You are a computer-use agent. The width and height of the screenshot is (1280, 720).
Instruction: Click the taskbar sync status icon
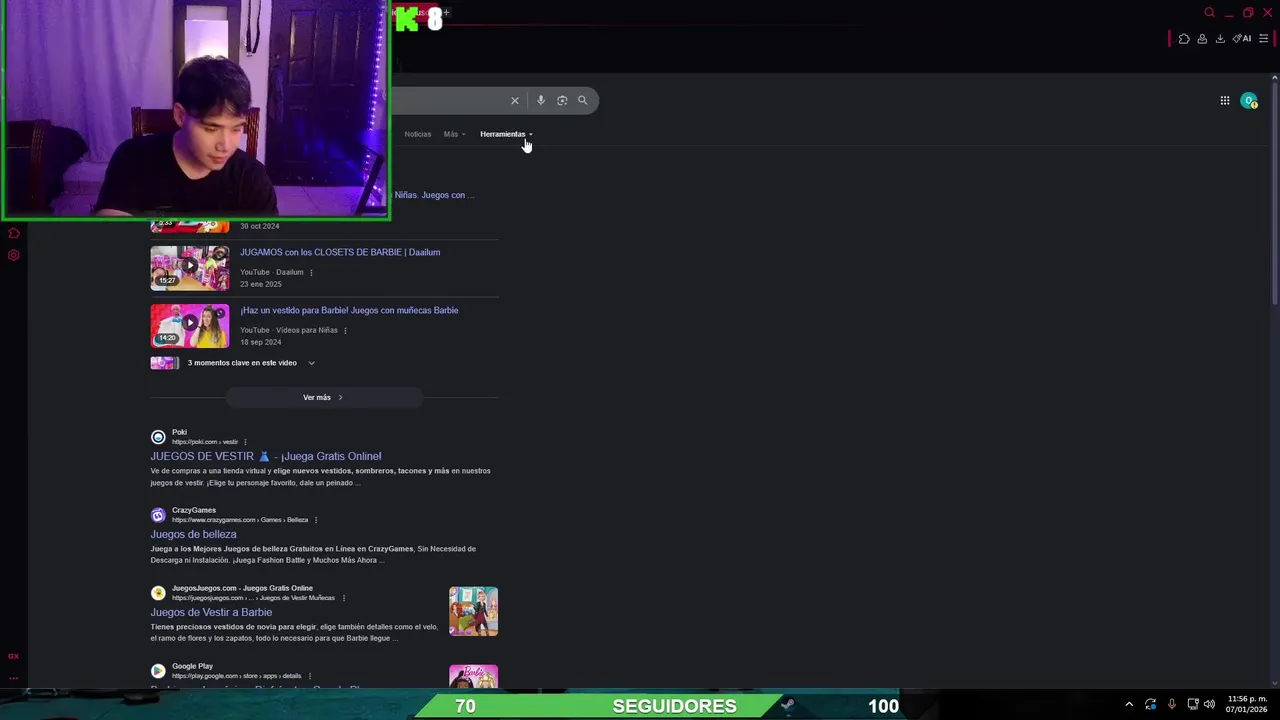[x=1150, y=705]
